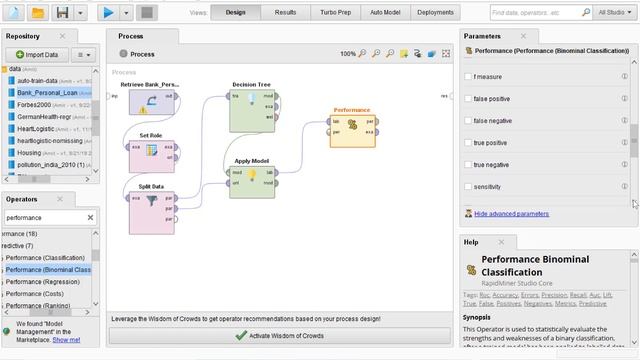Enable true negative checkbox
The height and width of the screenshot is (360, 640).
point(468,165)
